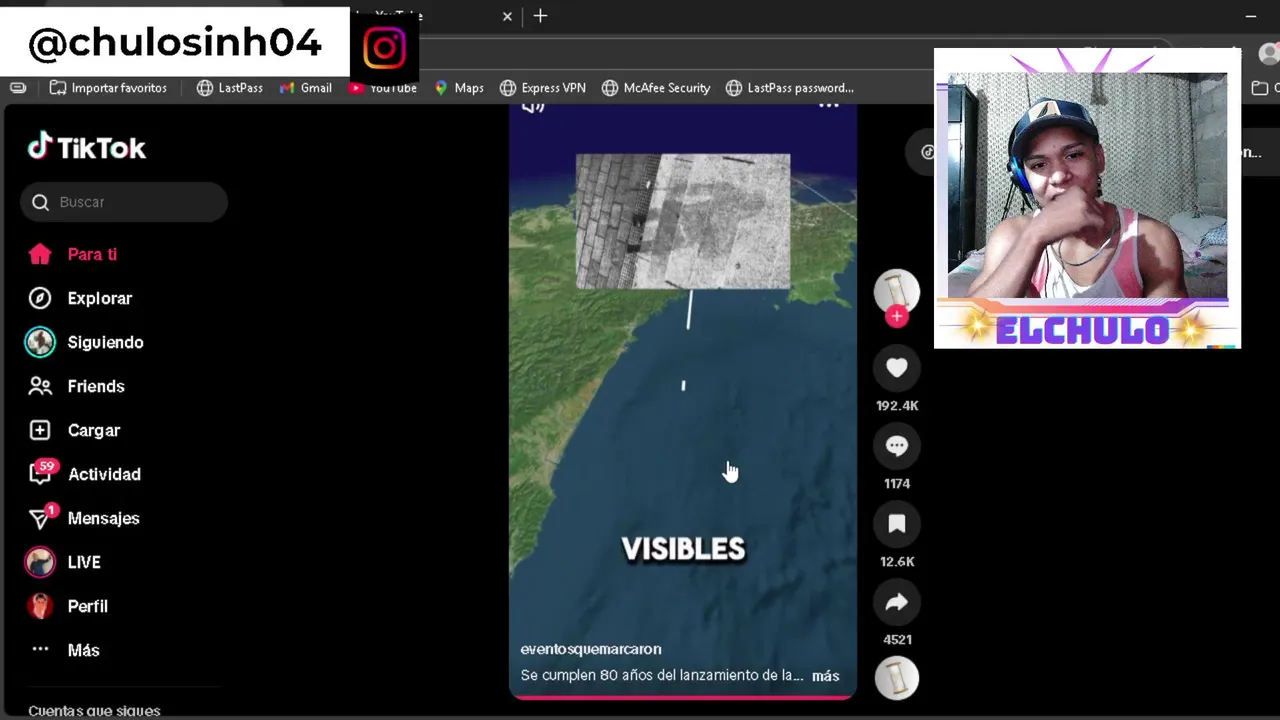Share the video using arrow icon
This screenshot has width=1280, height=720.
(897, 602)
